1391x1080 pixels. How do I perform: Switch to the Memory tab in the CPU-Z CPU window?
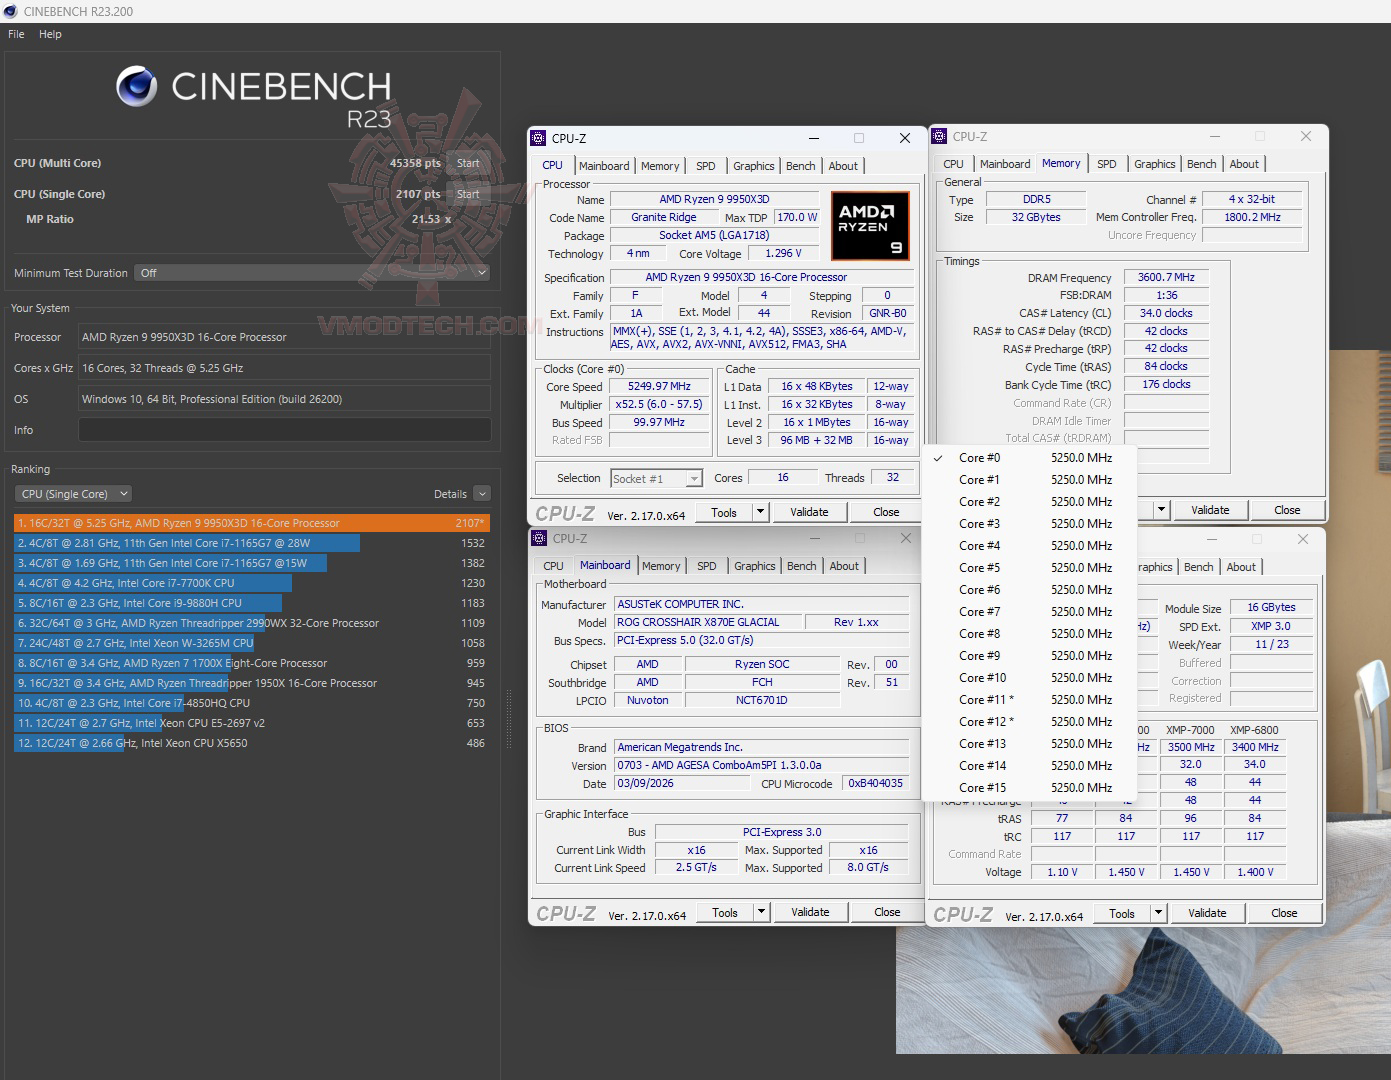point(660,166)
